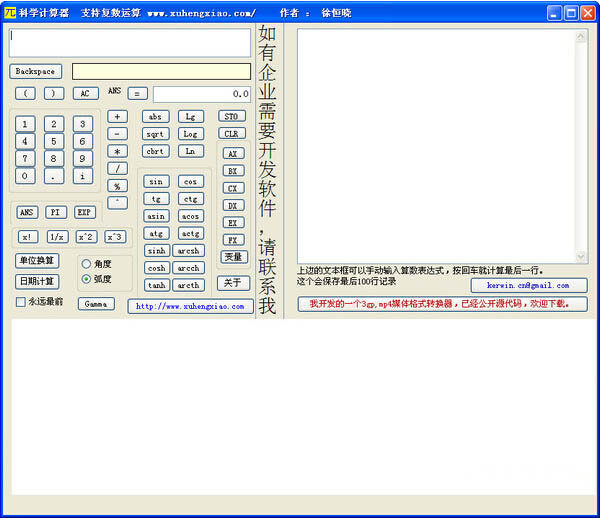601x518 pixels.
Task: Open the www.xuhengxiao.com website link
Action: [190, 306]
